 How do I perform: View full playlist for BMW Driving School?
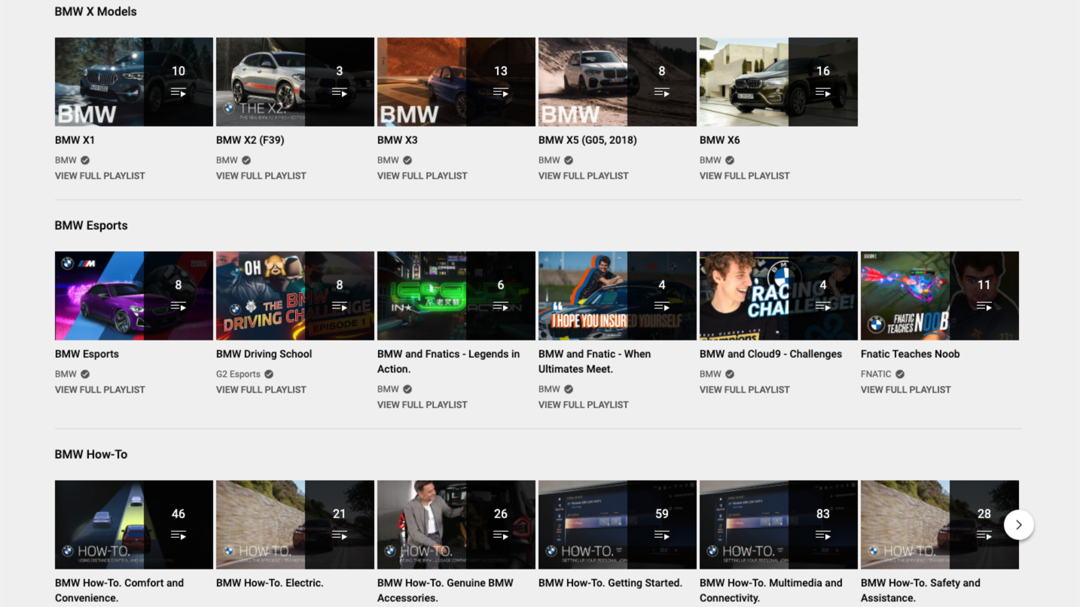tap(261, 389)
